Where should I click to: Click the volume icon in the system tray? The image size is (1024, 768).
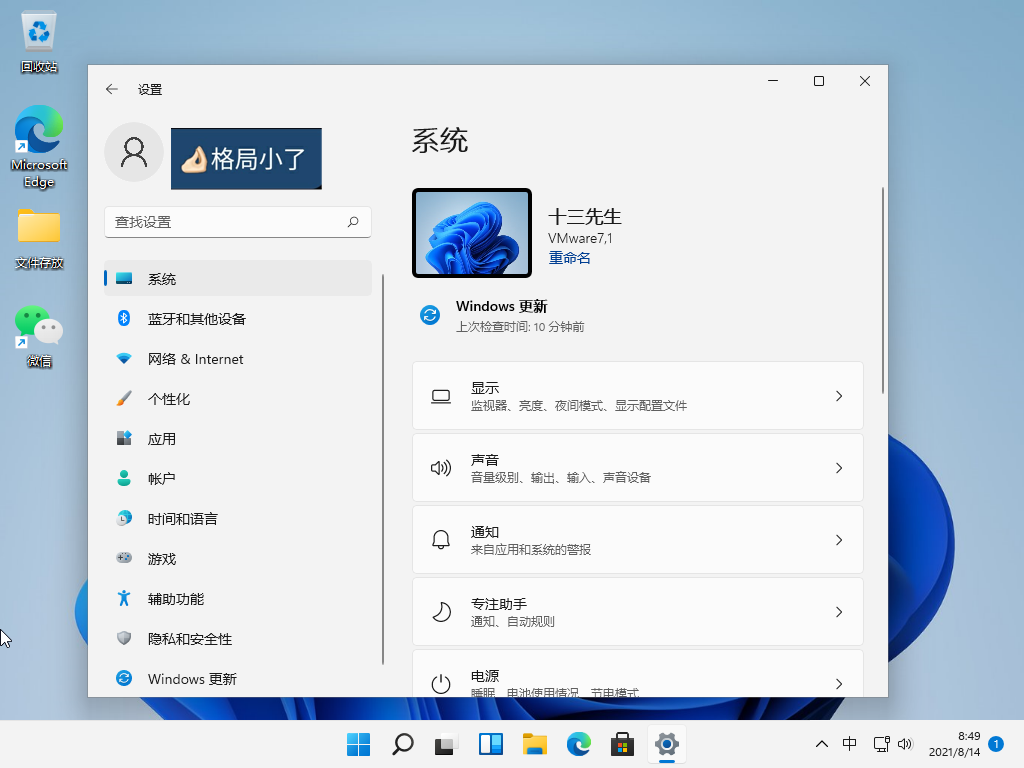(905, 744)
